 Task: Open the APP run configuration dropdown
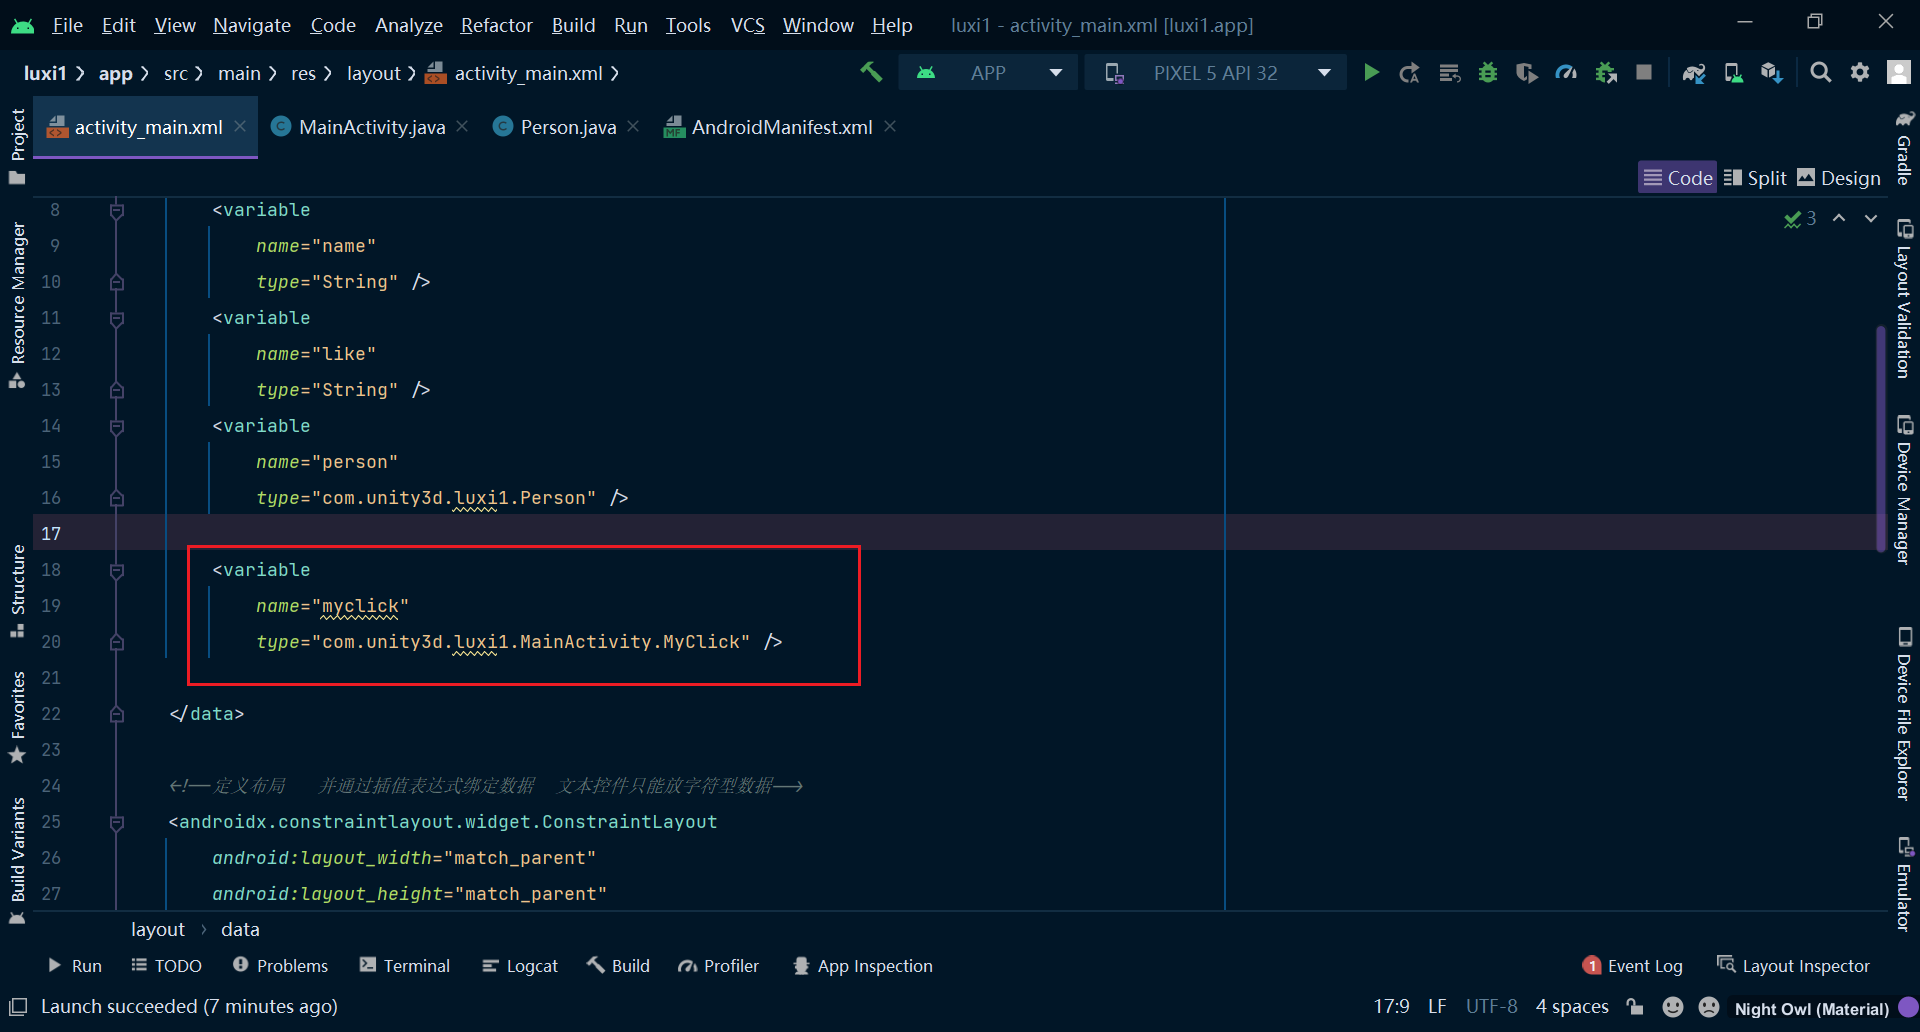(x=988, y=72)
